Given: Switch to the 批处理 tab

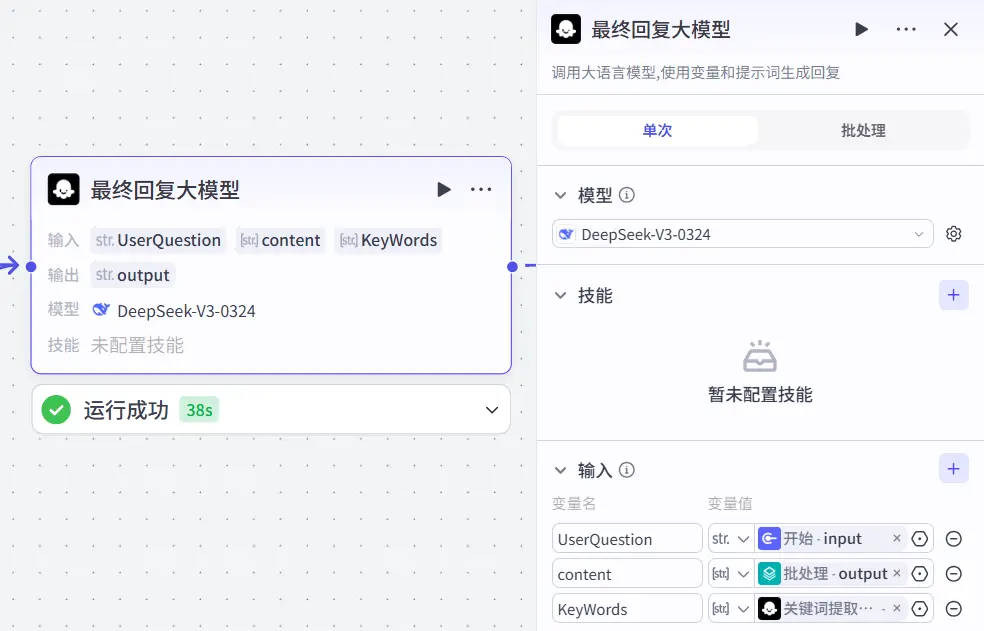Looking at the screenshot, I should tap(862, 130).
